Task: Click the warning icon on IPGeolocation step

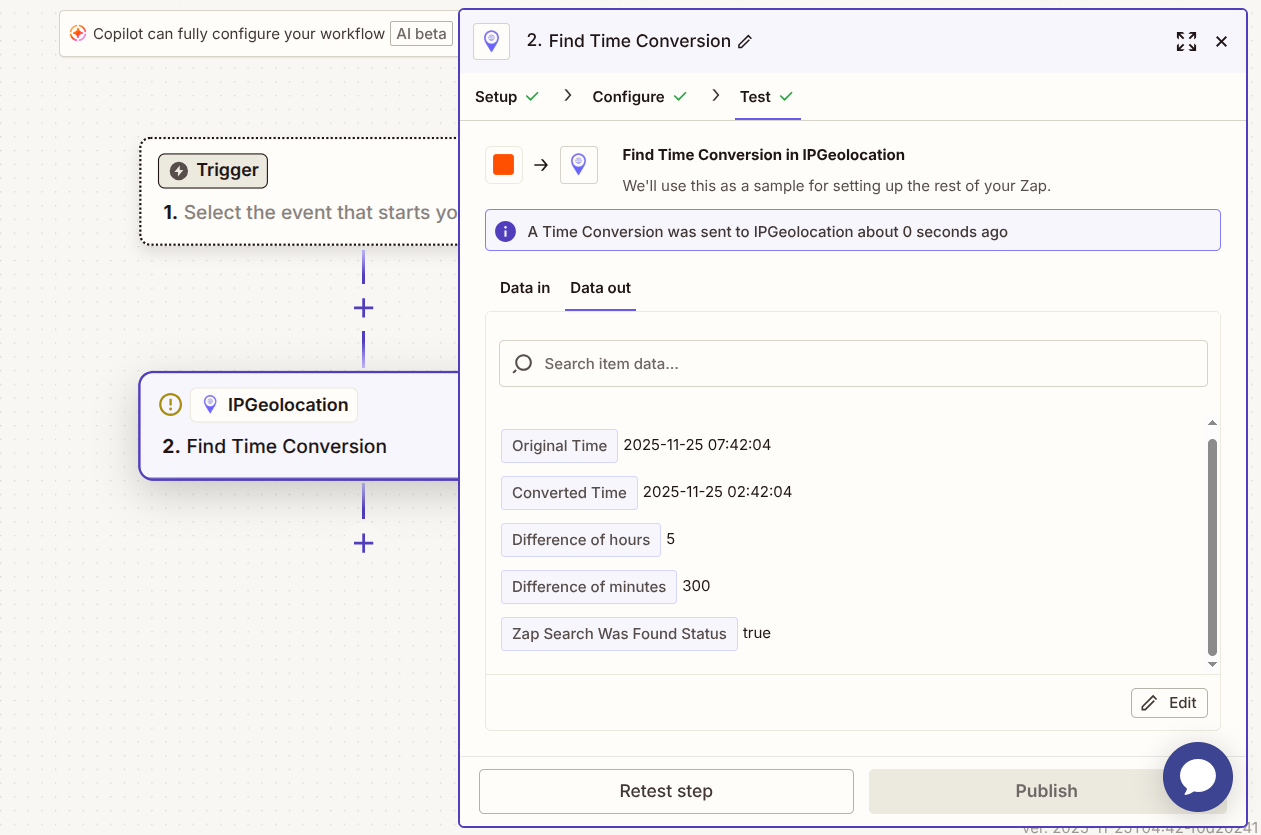Action: point(171,405)
